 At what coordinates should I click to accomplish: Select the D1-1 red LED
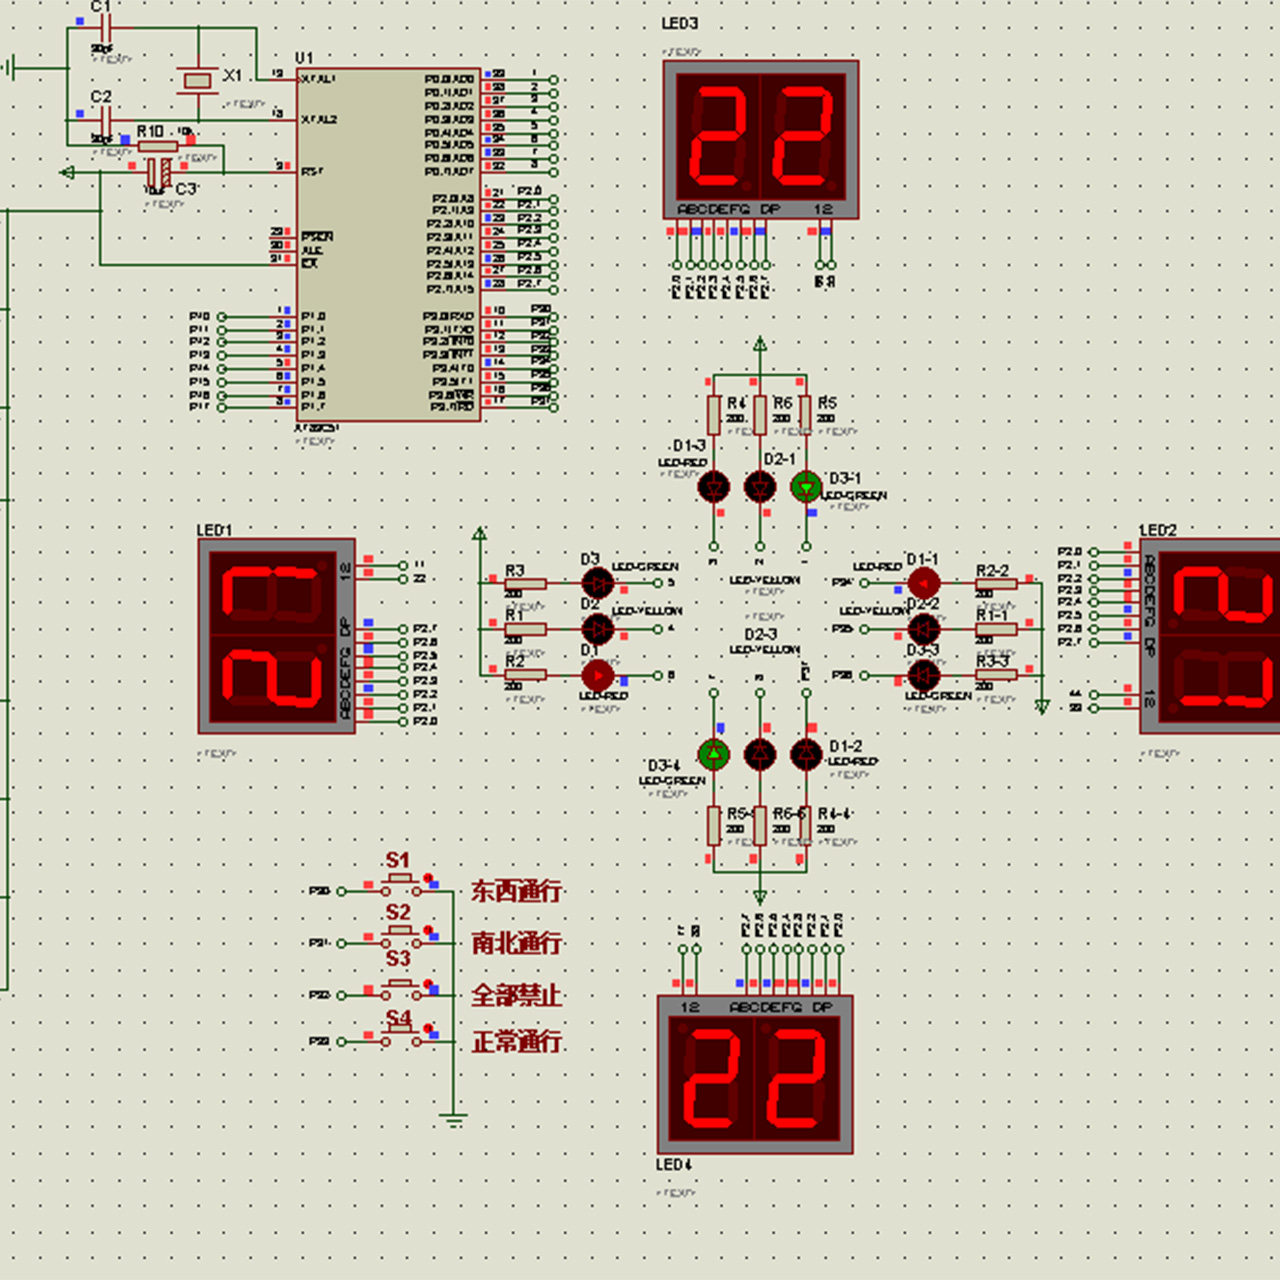coord(923,582)
